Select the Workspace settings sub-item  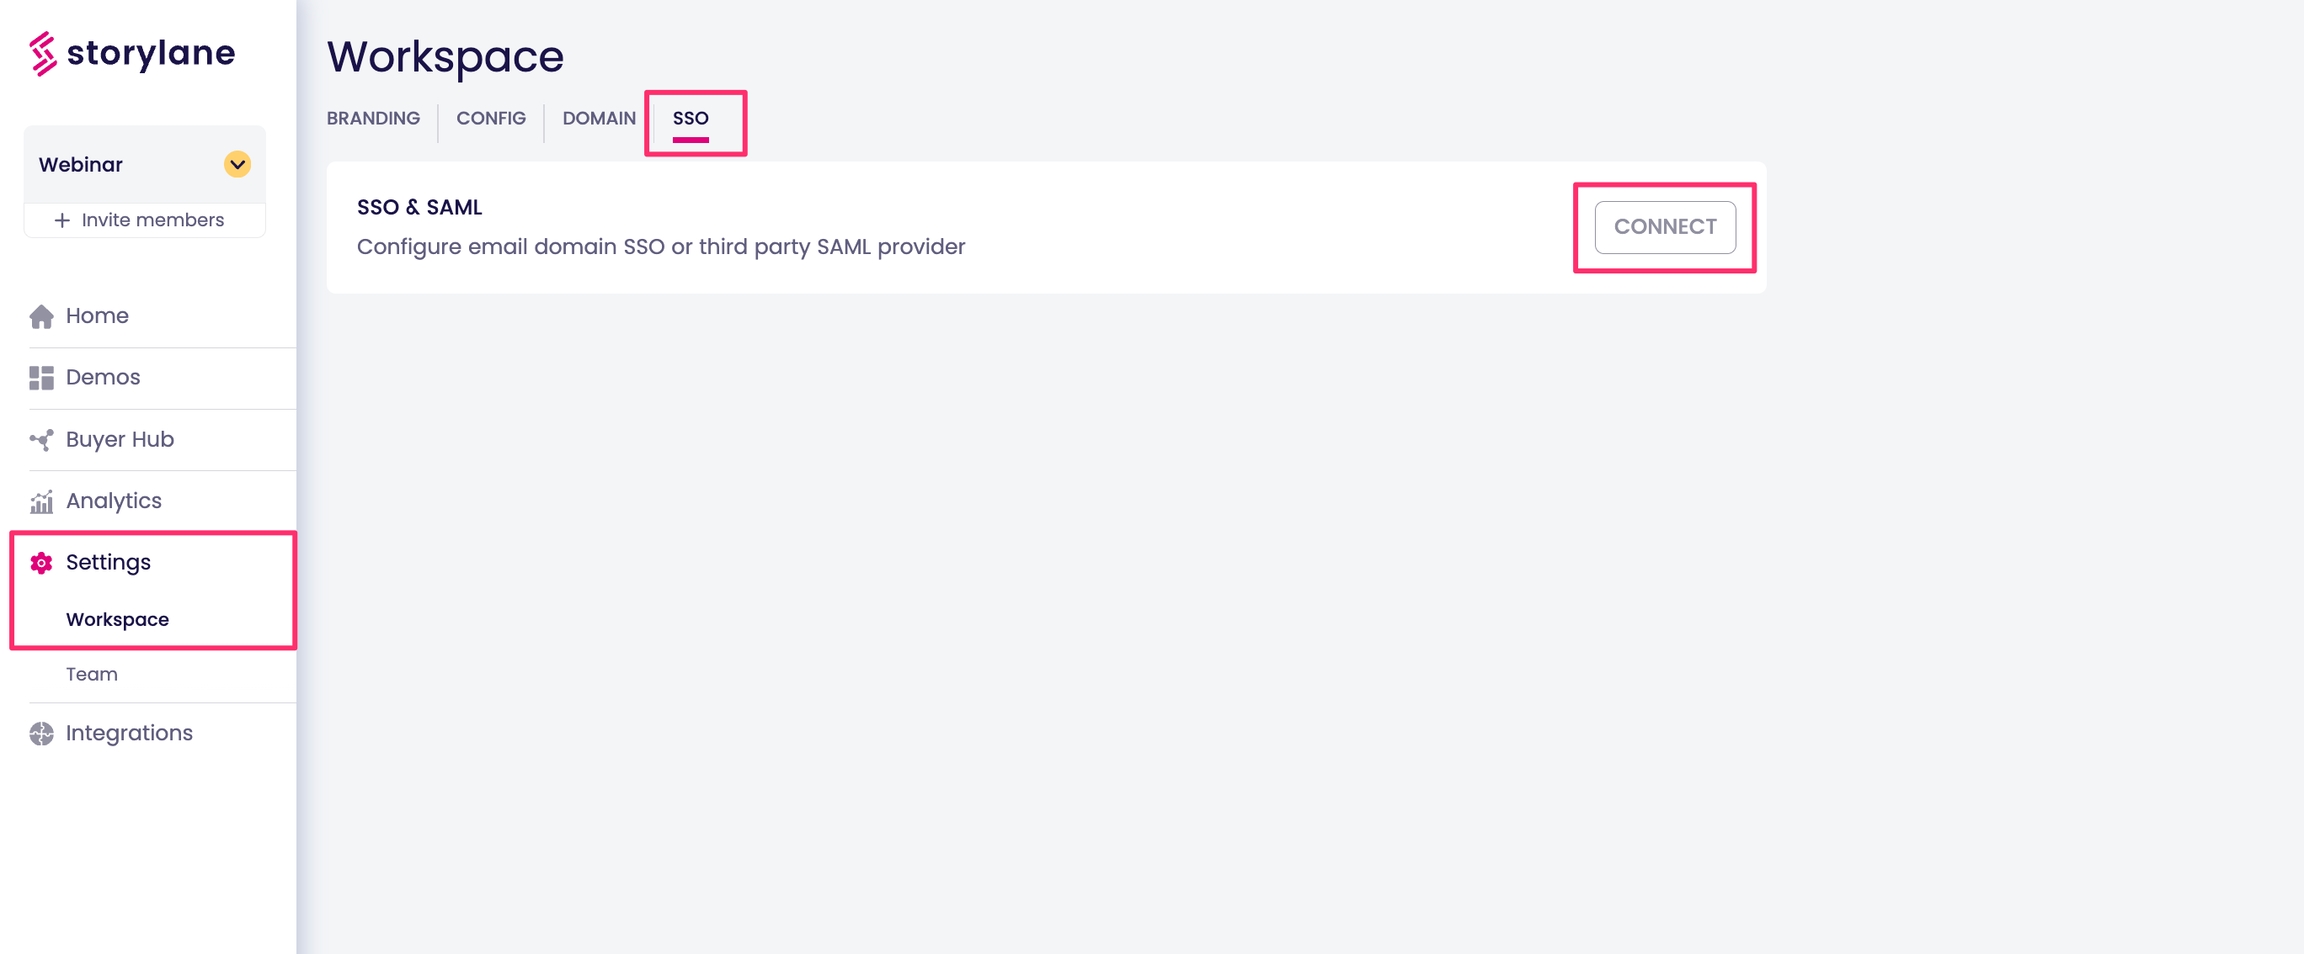pyautogui.click(x=117, y=620)
